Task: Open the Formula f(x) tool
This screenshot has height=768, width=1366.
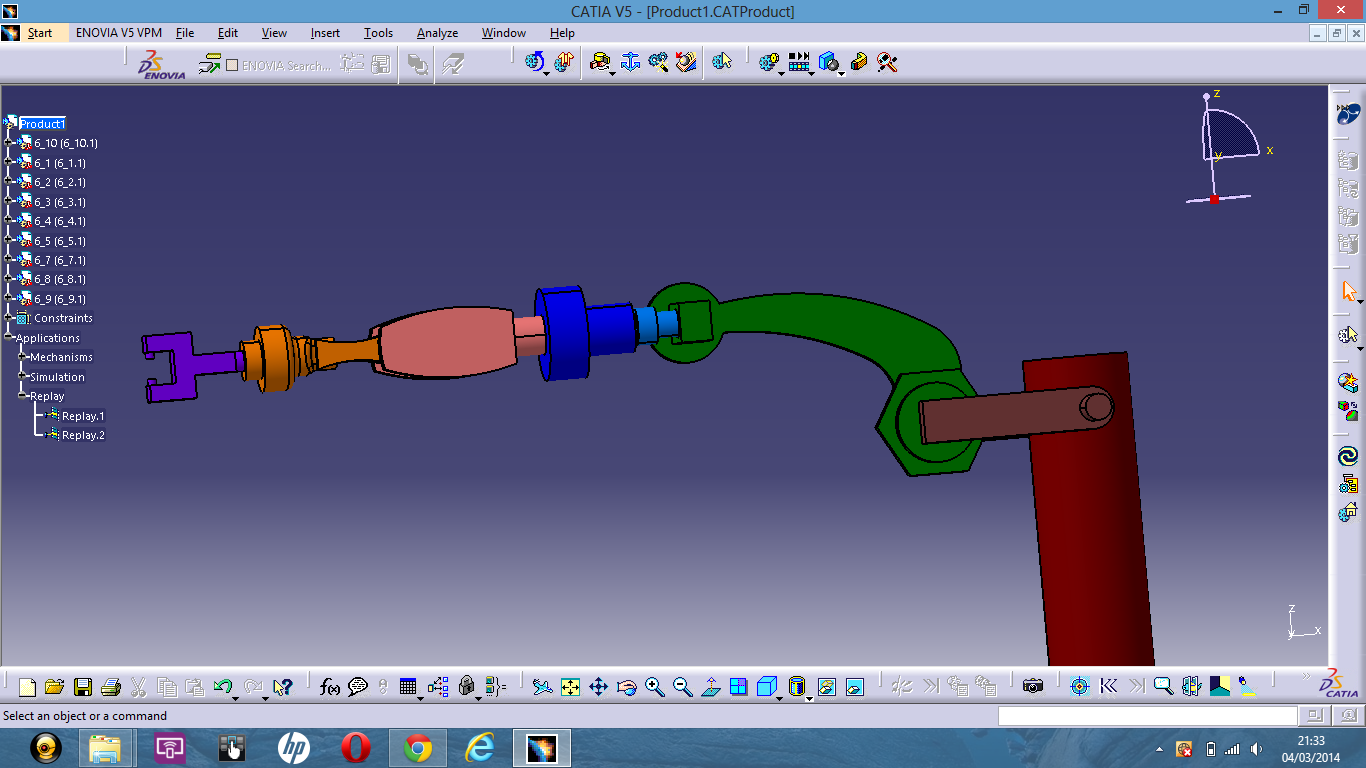Action: pos(330,687)
